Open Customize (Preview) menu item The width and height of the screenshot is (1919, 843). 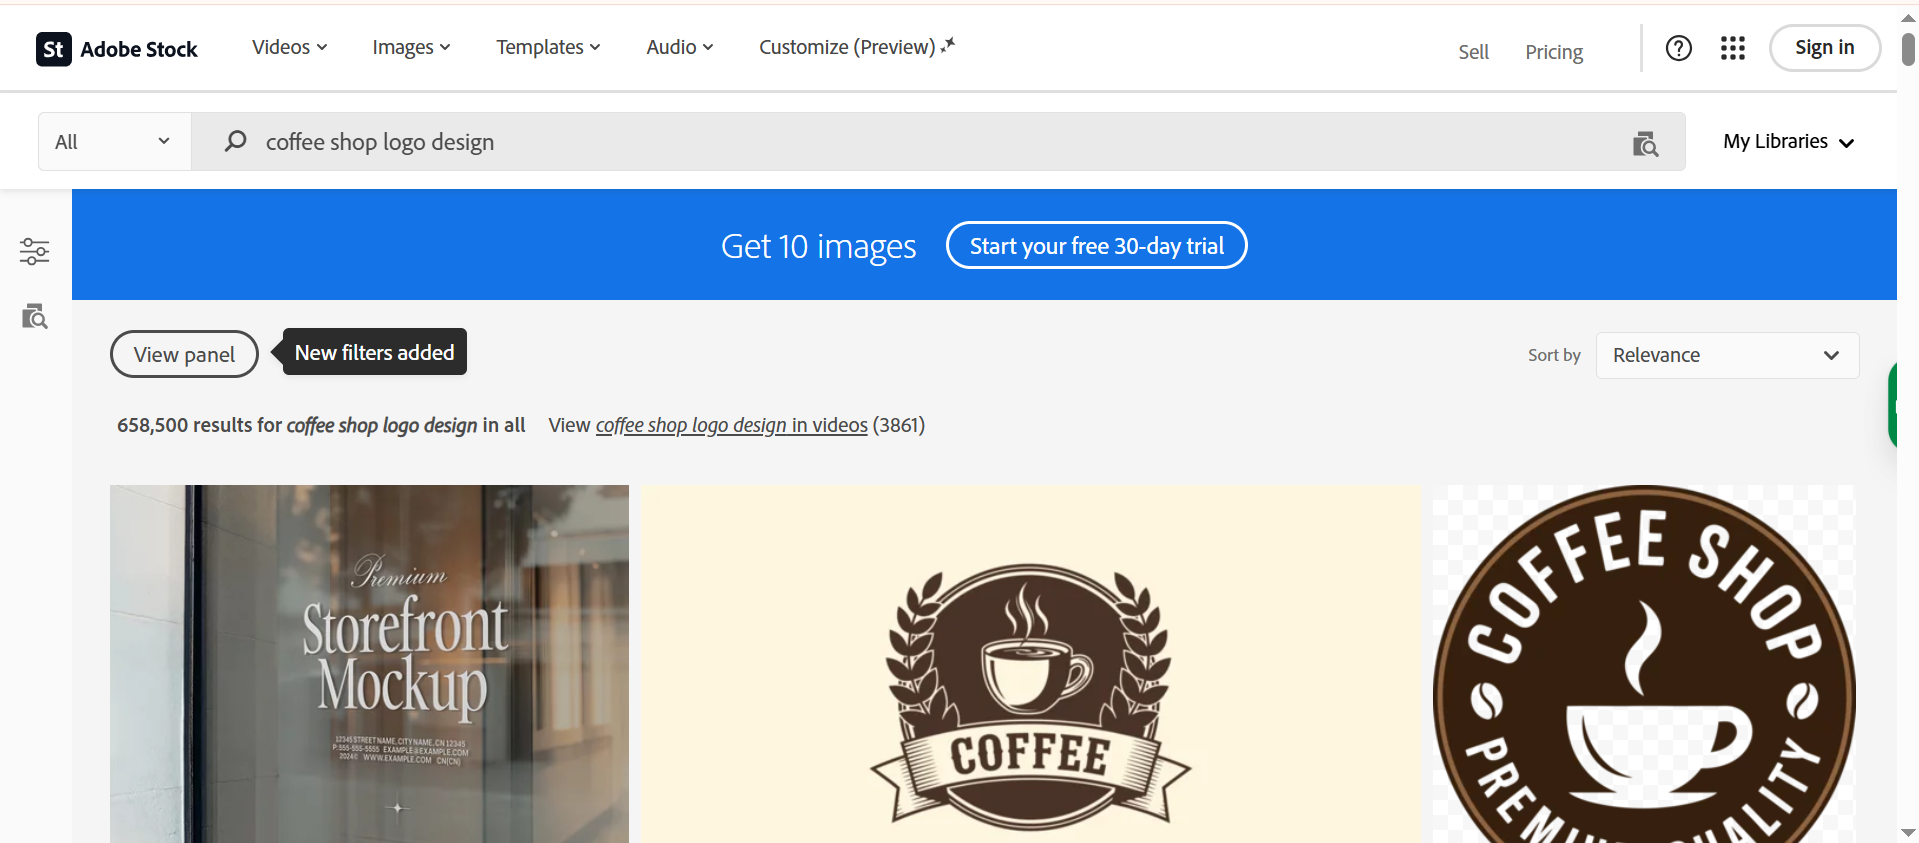[x=857, y=47]
